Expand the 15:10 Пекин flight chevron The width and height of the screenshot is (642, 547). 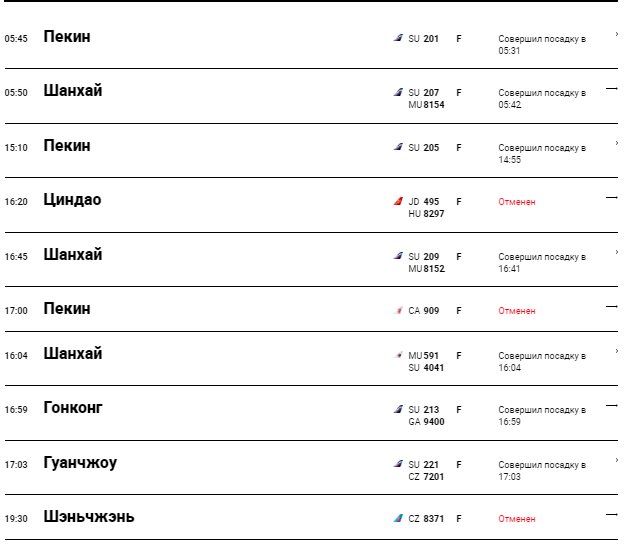(x=617, y=143)
